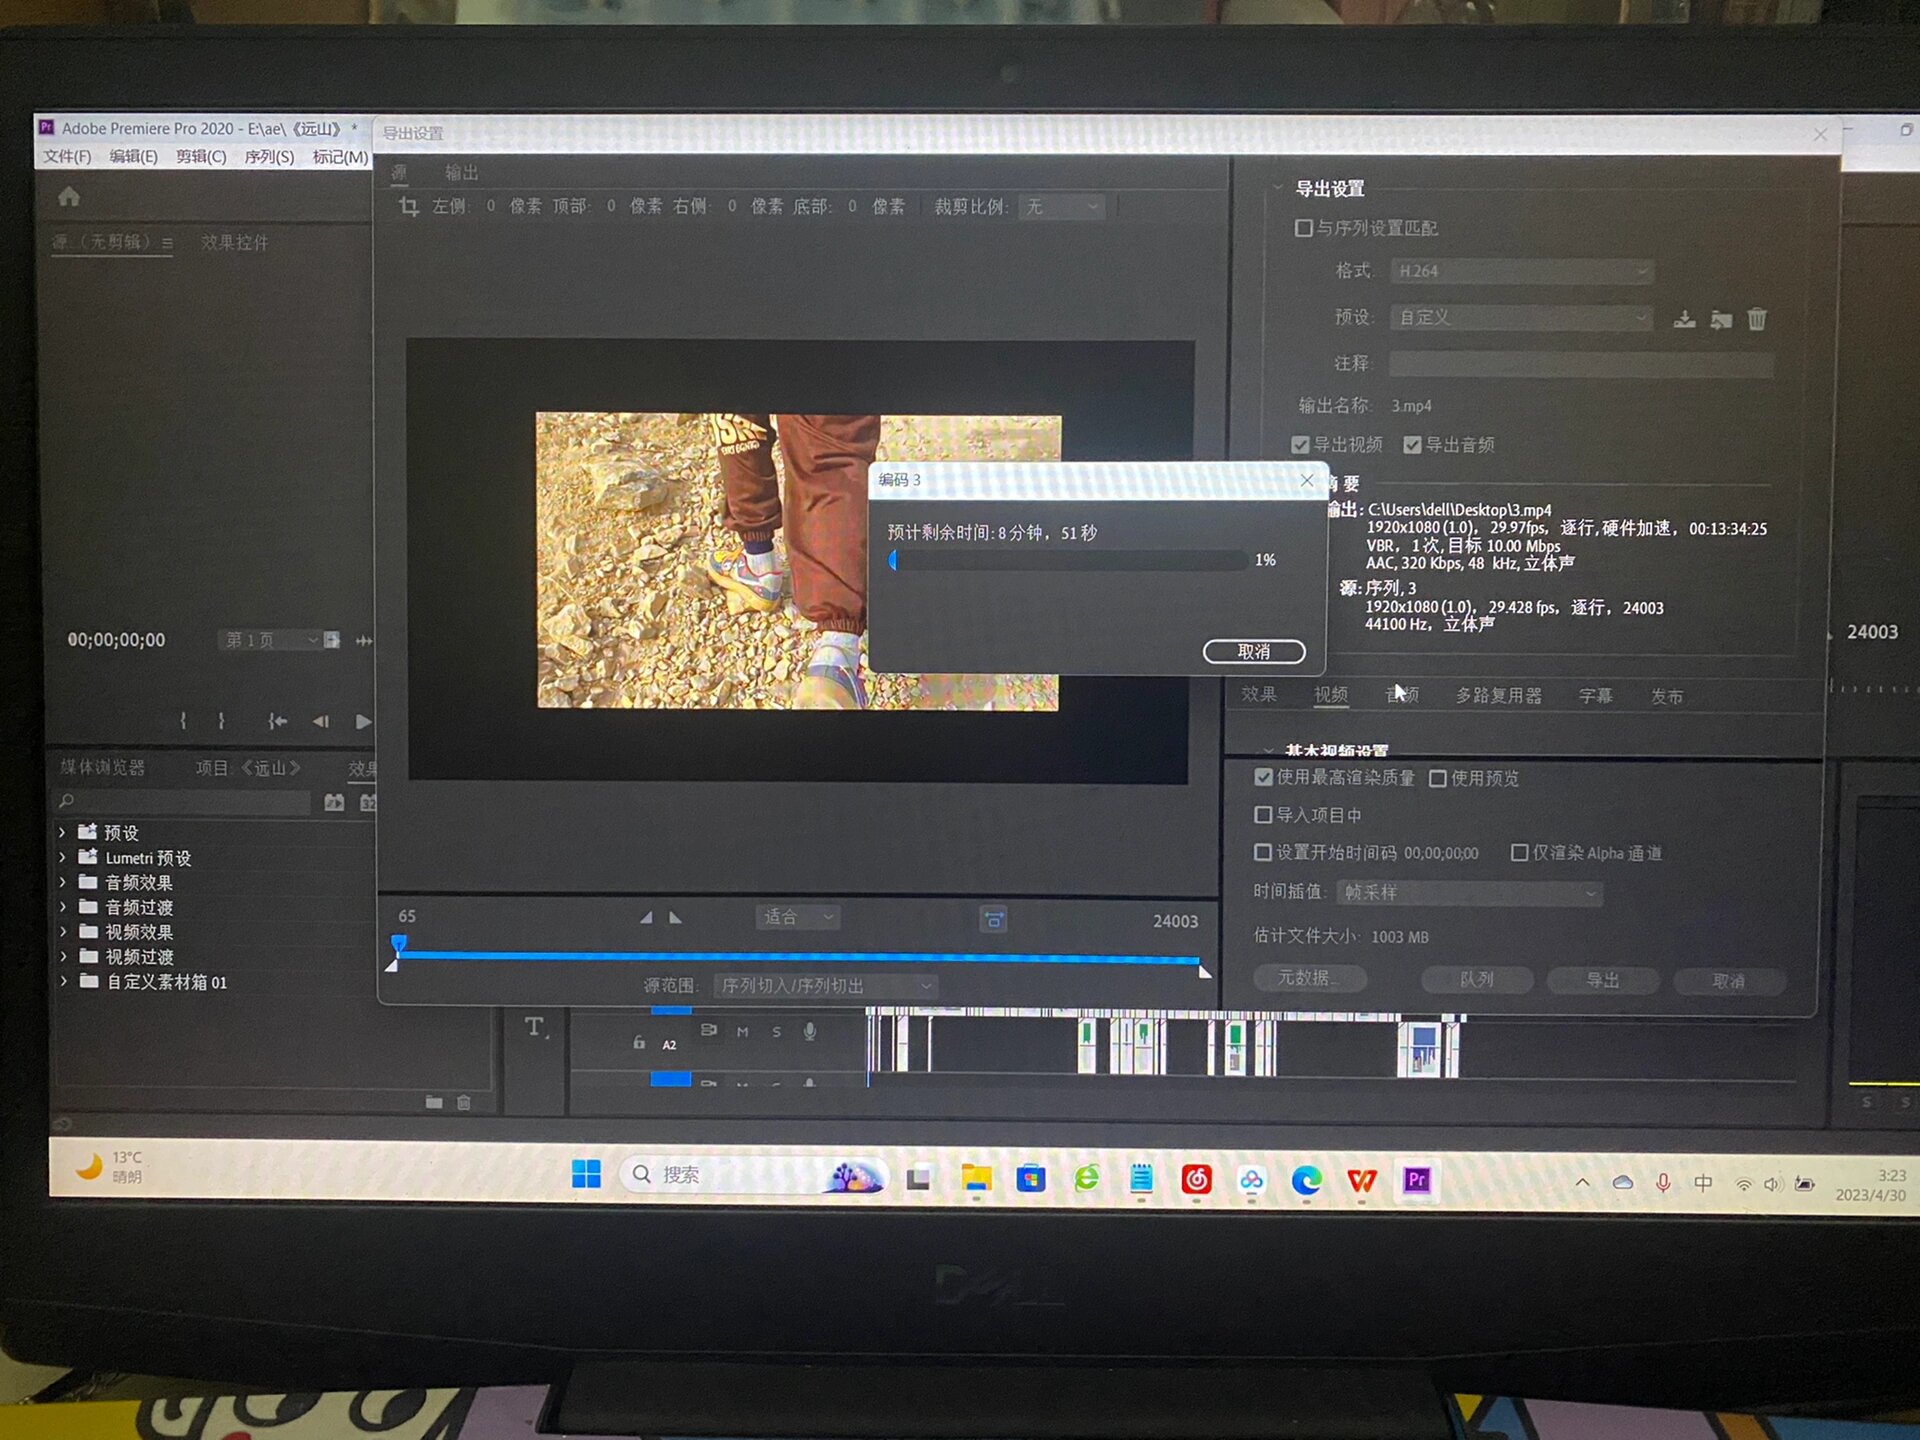Expand the Lumetri 预设 folder
Image resolution: width=1920 pixels, height=1440 pixels.
click(x=63, y=857)
